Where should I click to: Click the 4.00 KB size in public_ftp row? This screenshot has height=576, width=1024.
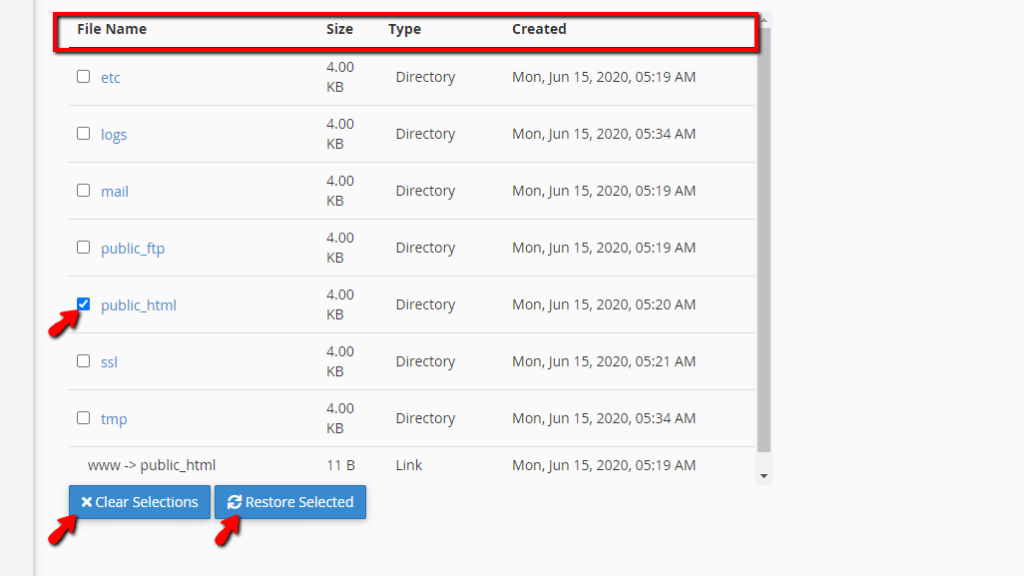tap(340, 248)
